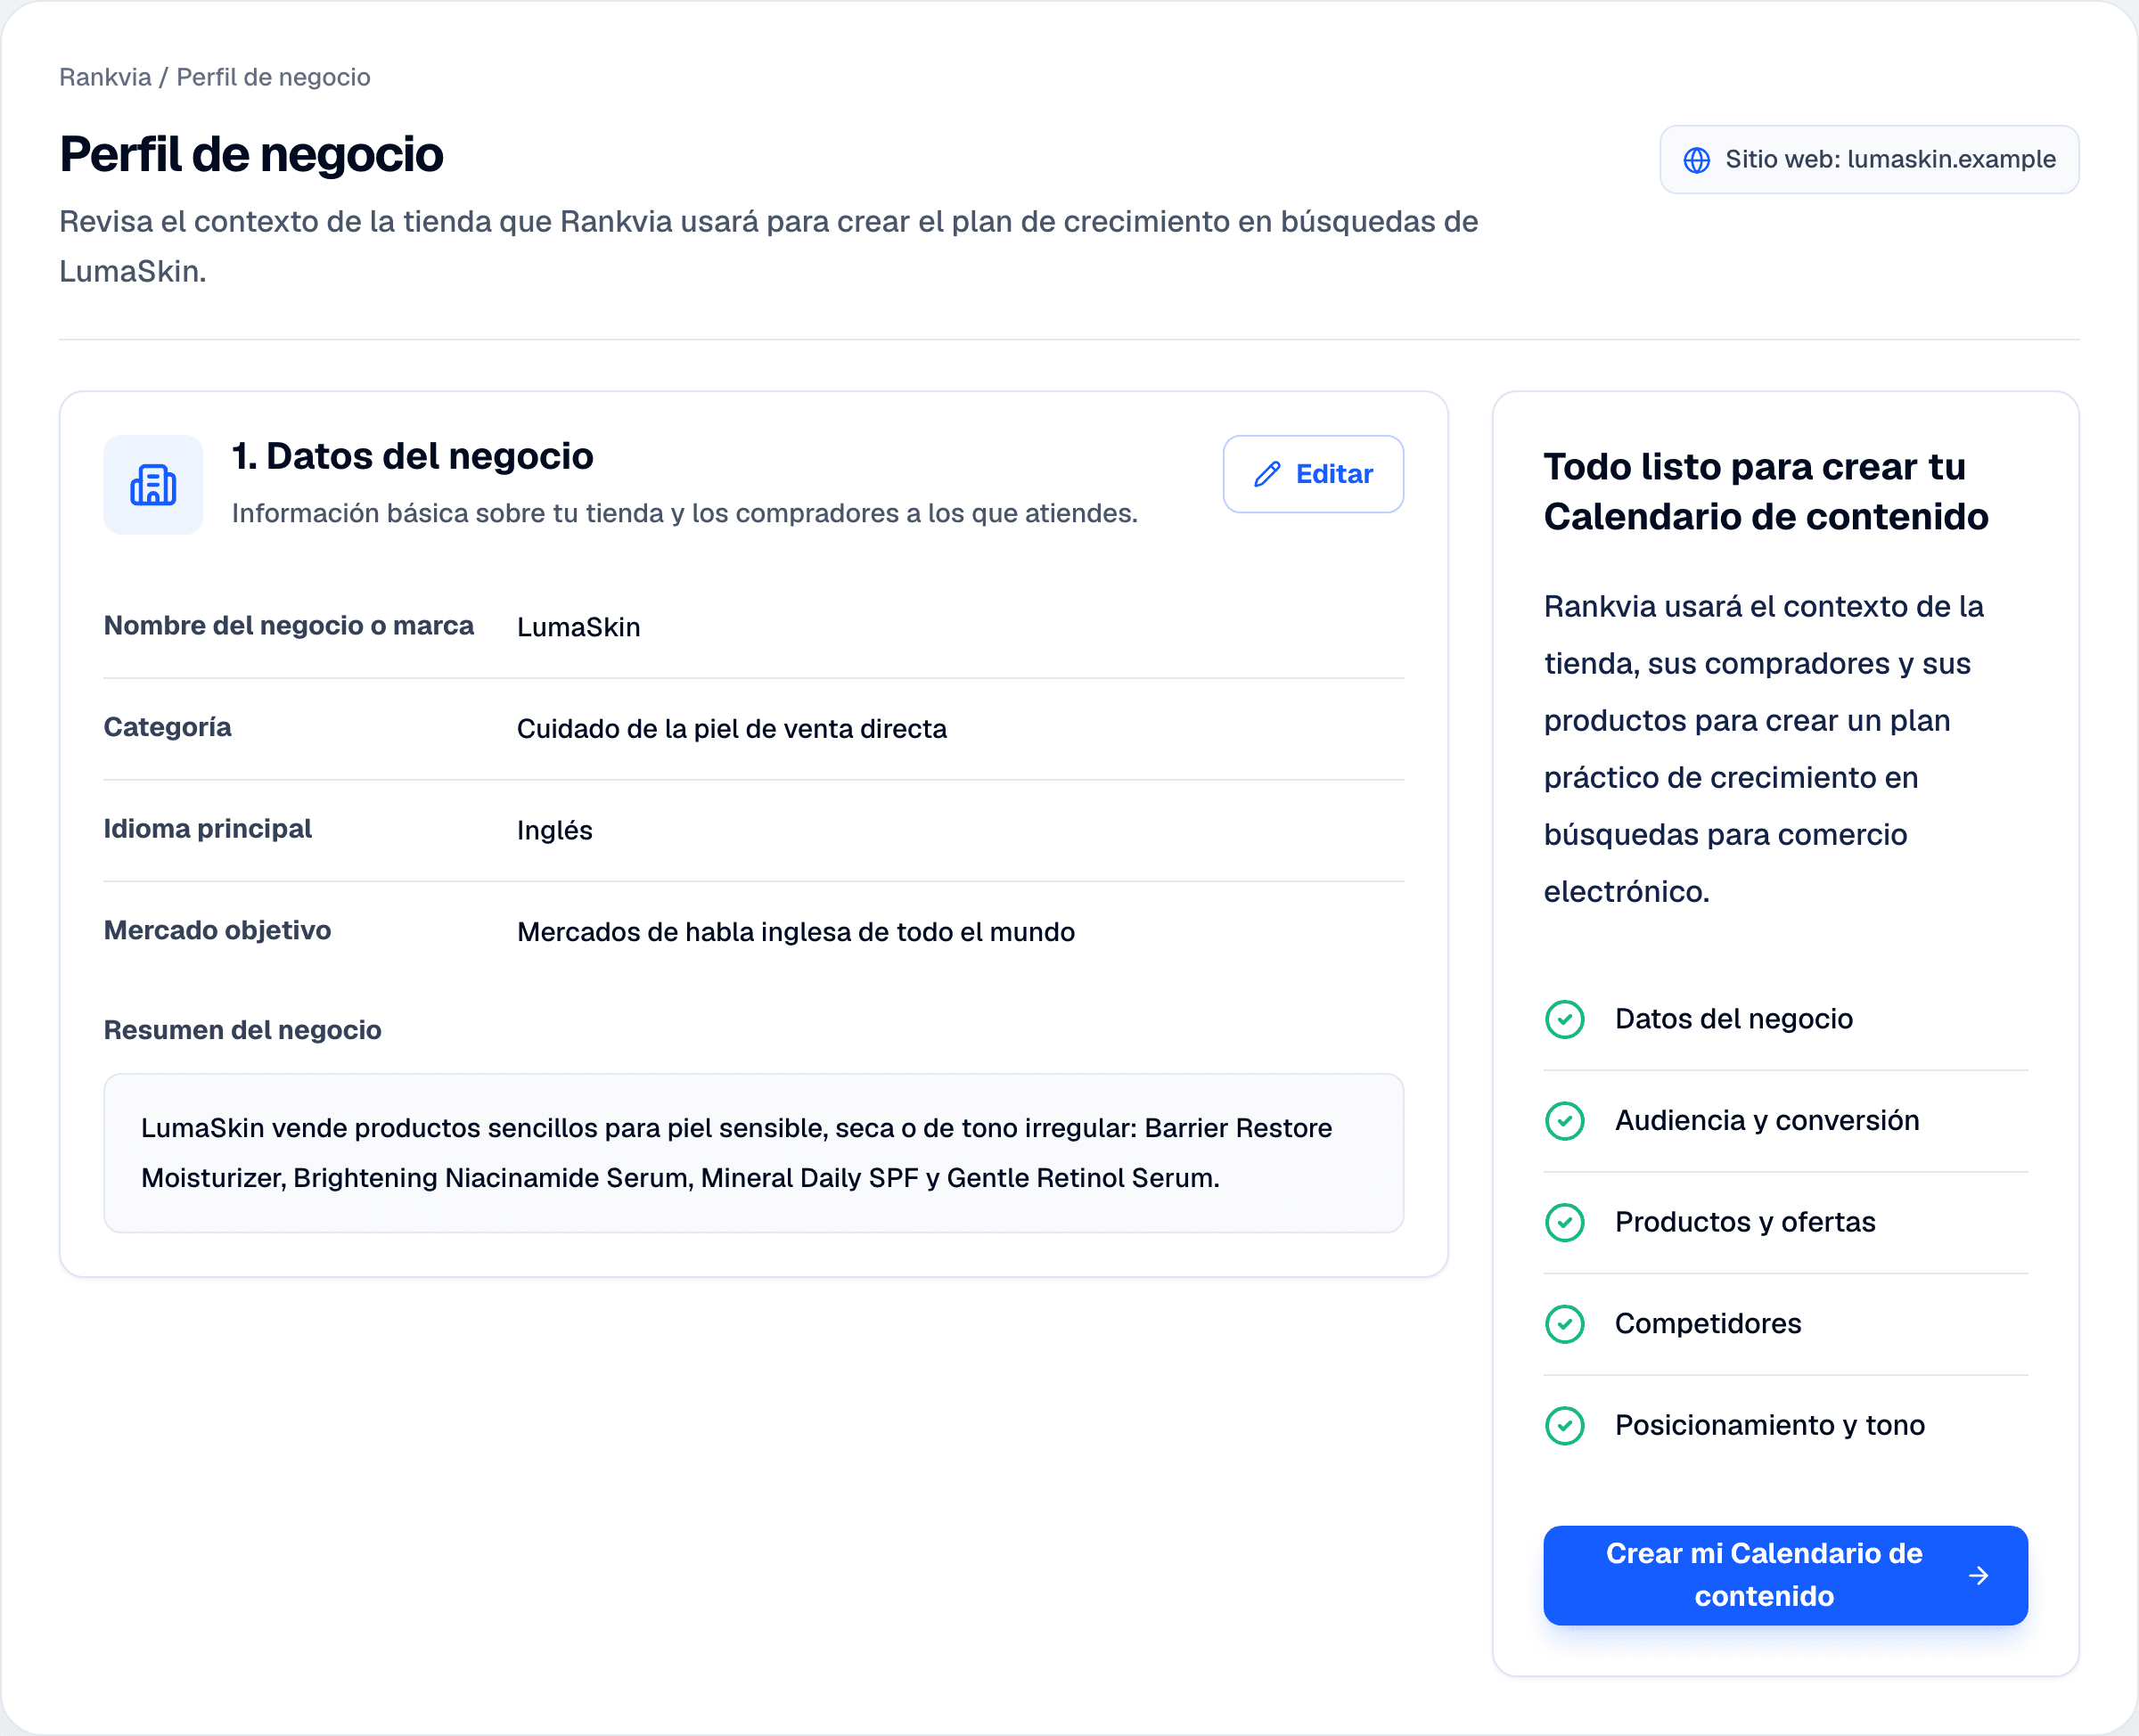Screen dimensions: 2139x1736
Task: Select the Audiencia y conversión checklist label
Action: coord(1767,1121)
